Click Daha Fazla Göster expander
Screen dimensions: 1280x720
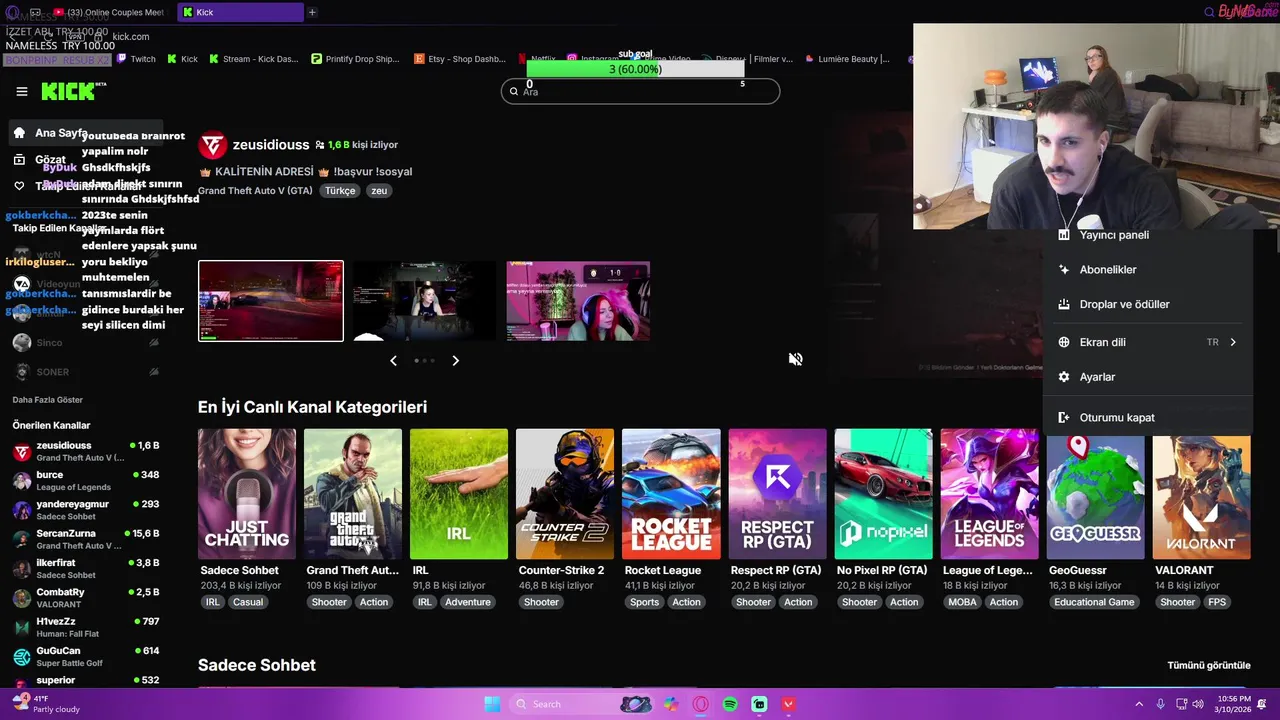point(47,400)
